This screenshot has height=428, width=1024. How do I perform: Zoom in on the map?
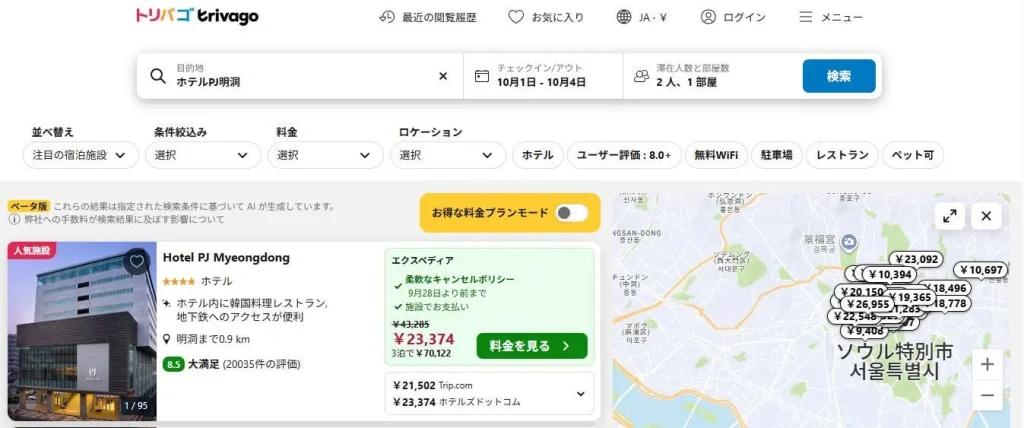point(987,365)
